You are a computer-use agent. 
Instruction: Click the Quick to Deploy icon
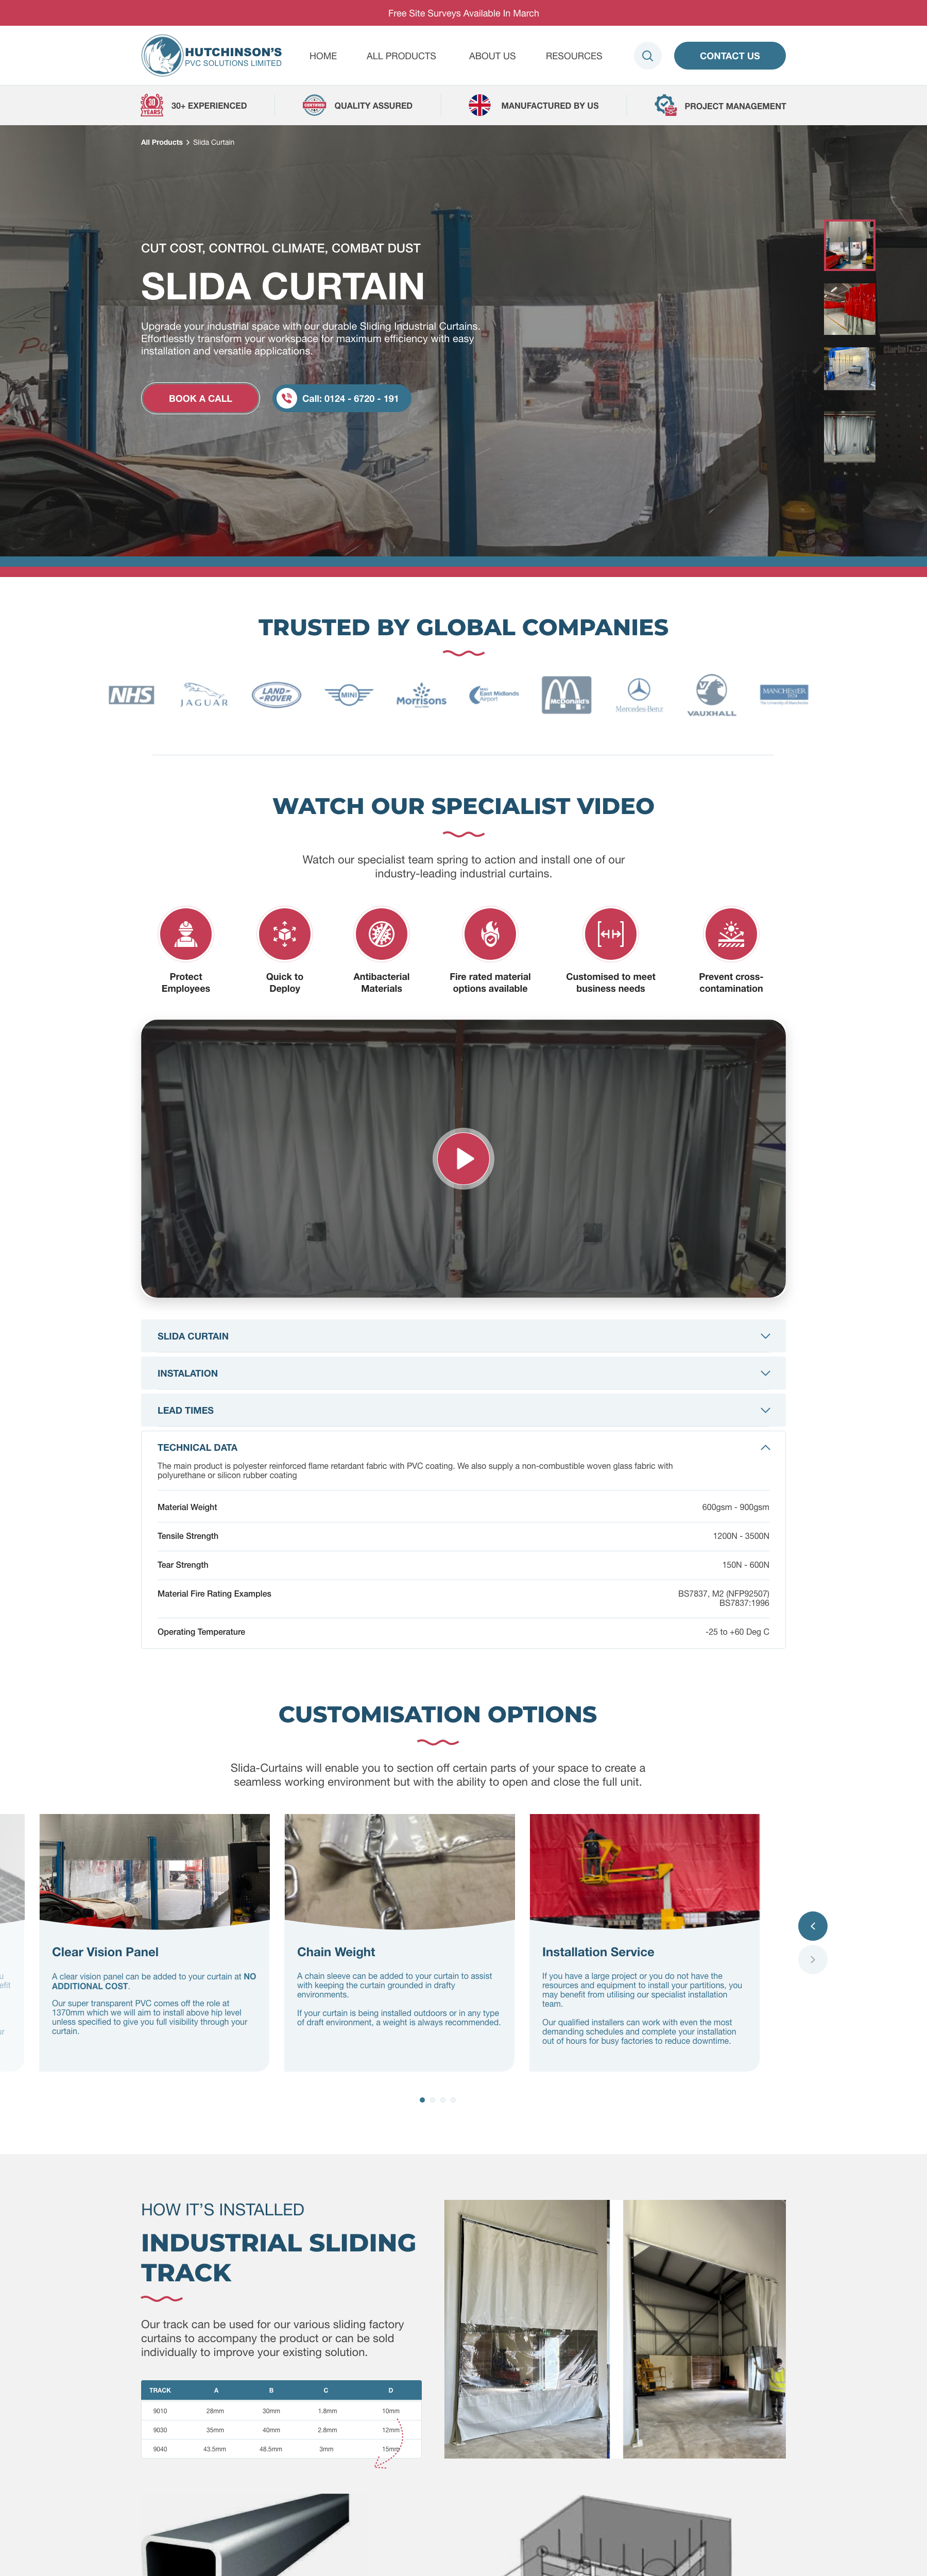coord(285,934)
